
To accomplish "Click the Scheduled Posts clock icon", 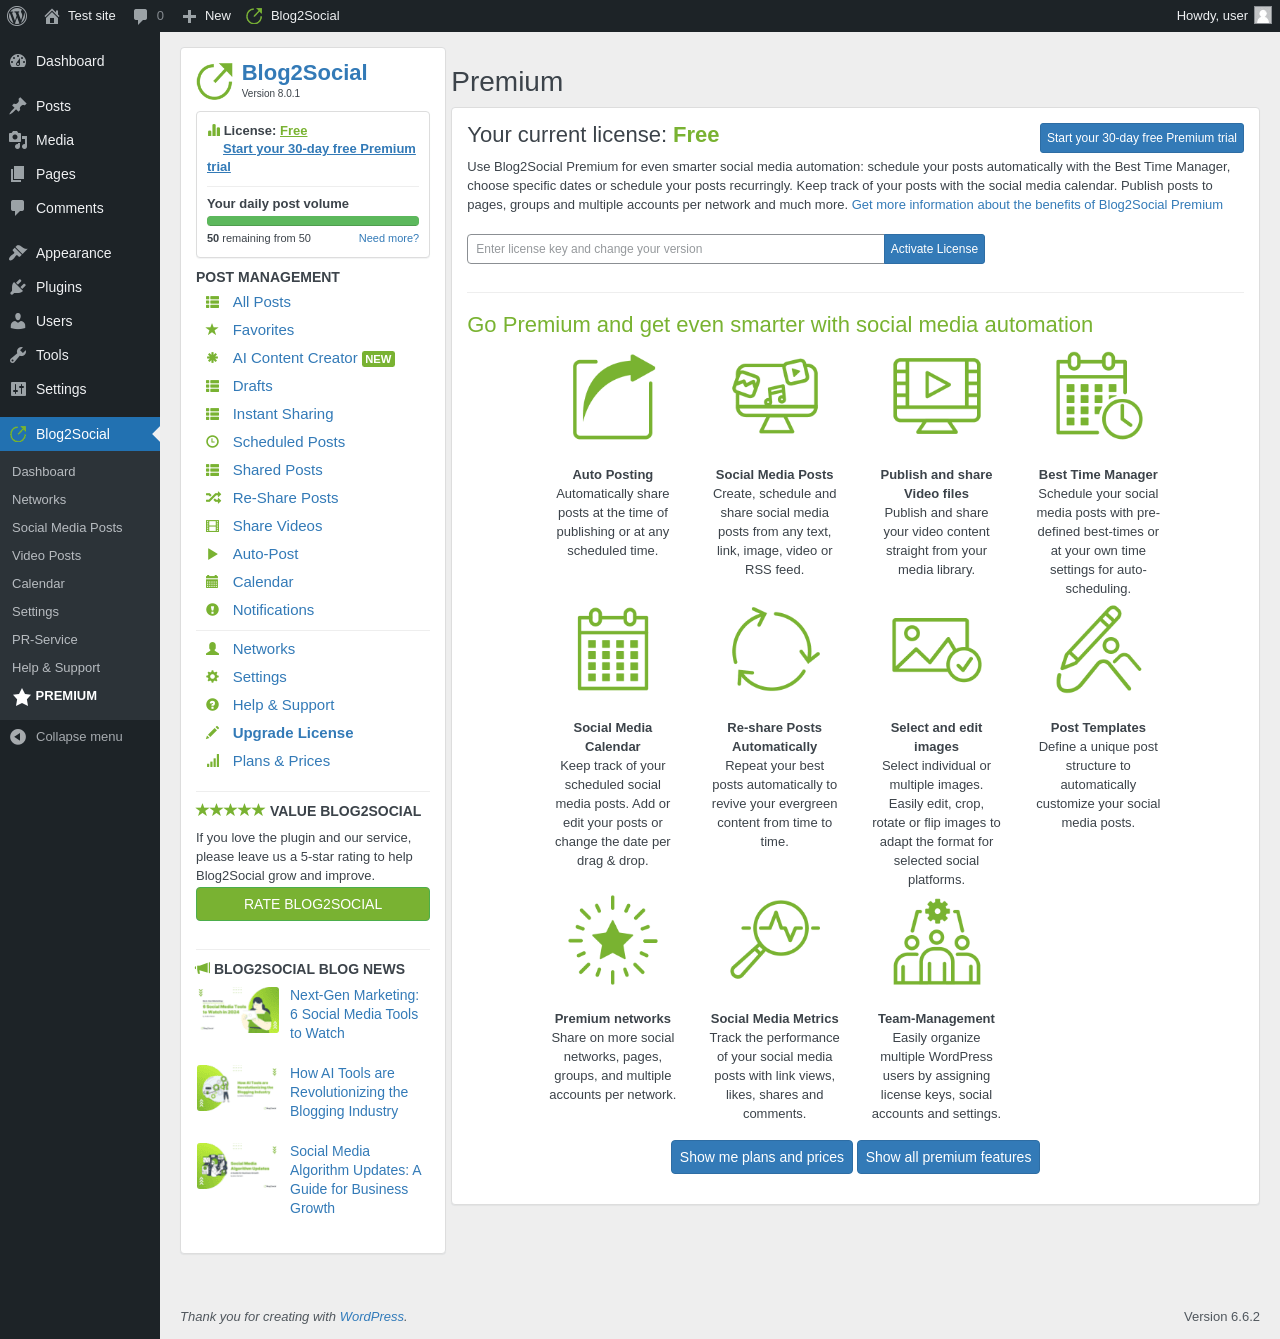I will (212, 442).
